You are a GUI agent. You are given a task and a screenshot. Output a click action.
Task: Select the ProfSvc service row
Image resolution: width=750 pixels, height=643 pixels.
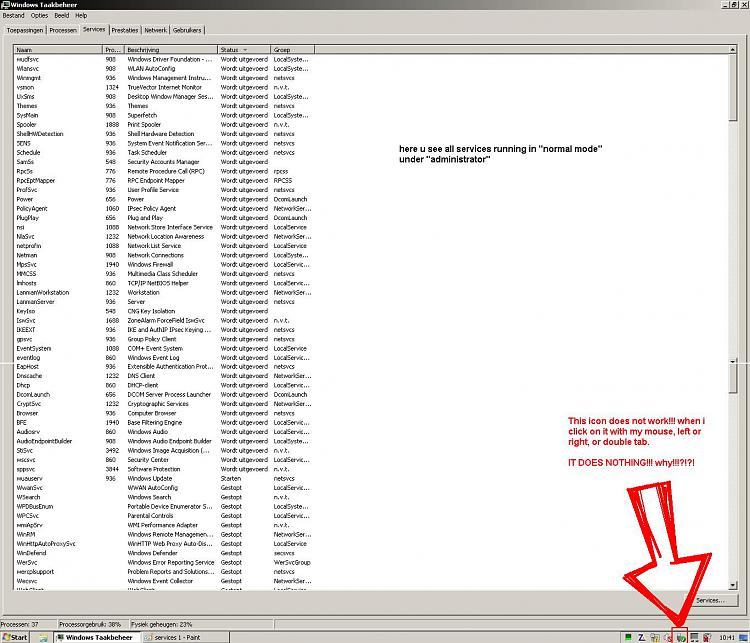[x=164, y=190]
